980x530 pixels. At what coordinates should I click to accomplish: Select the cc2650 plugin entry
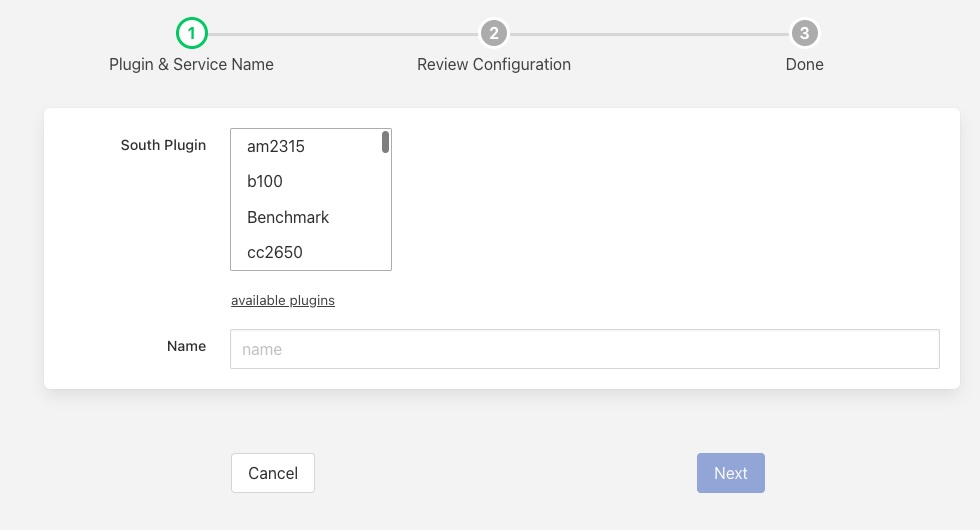pos(275,252)
